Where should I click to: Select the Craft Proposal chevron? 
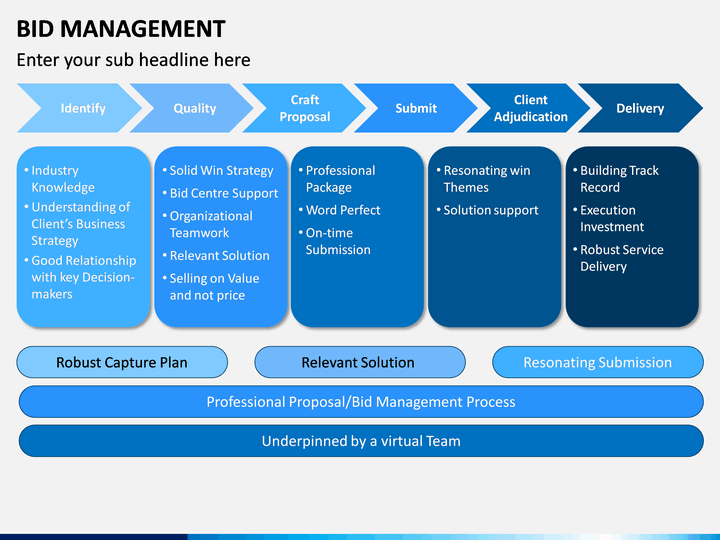tap(304, 108)
